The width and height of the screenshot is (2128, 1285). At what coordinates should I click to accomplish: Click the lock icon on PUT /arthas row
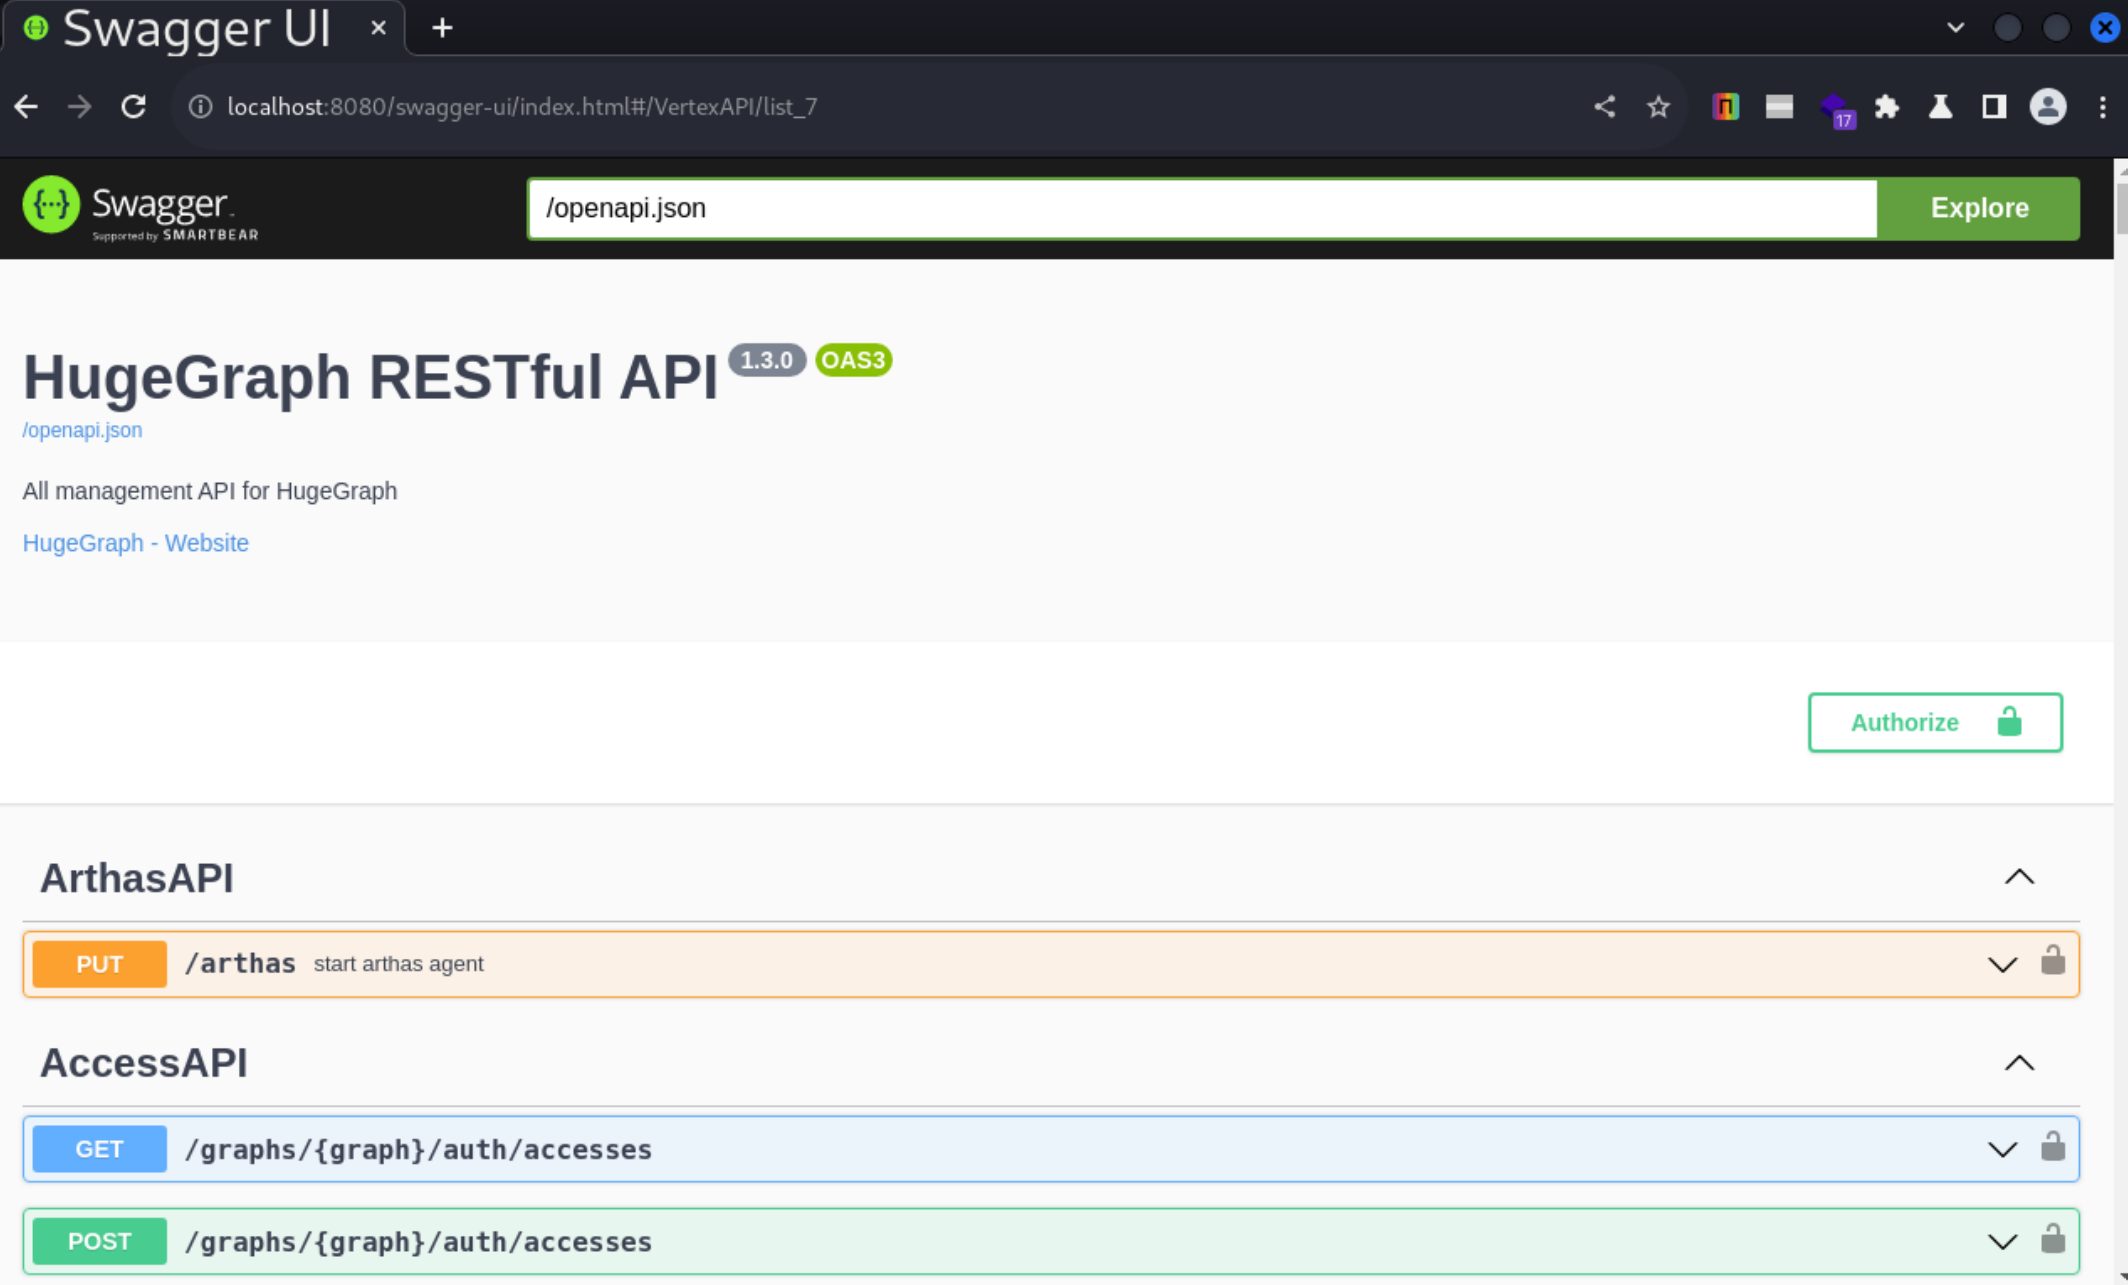(x=2052, y=961)
